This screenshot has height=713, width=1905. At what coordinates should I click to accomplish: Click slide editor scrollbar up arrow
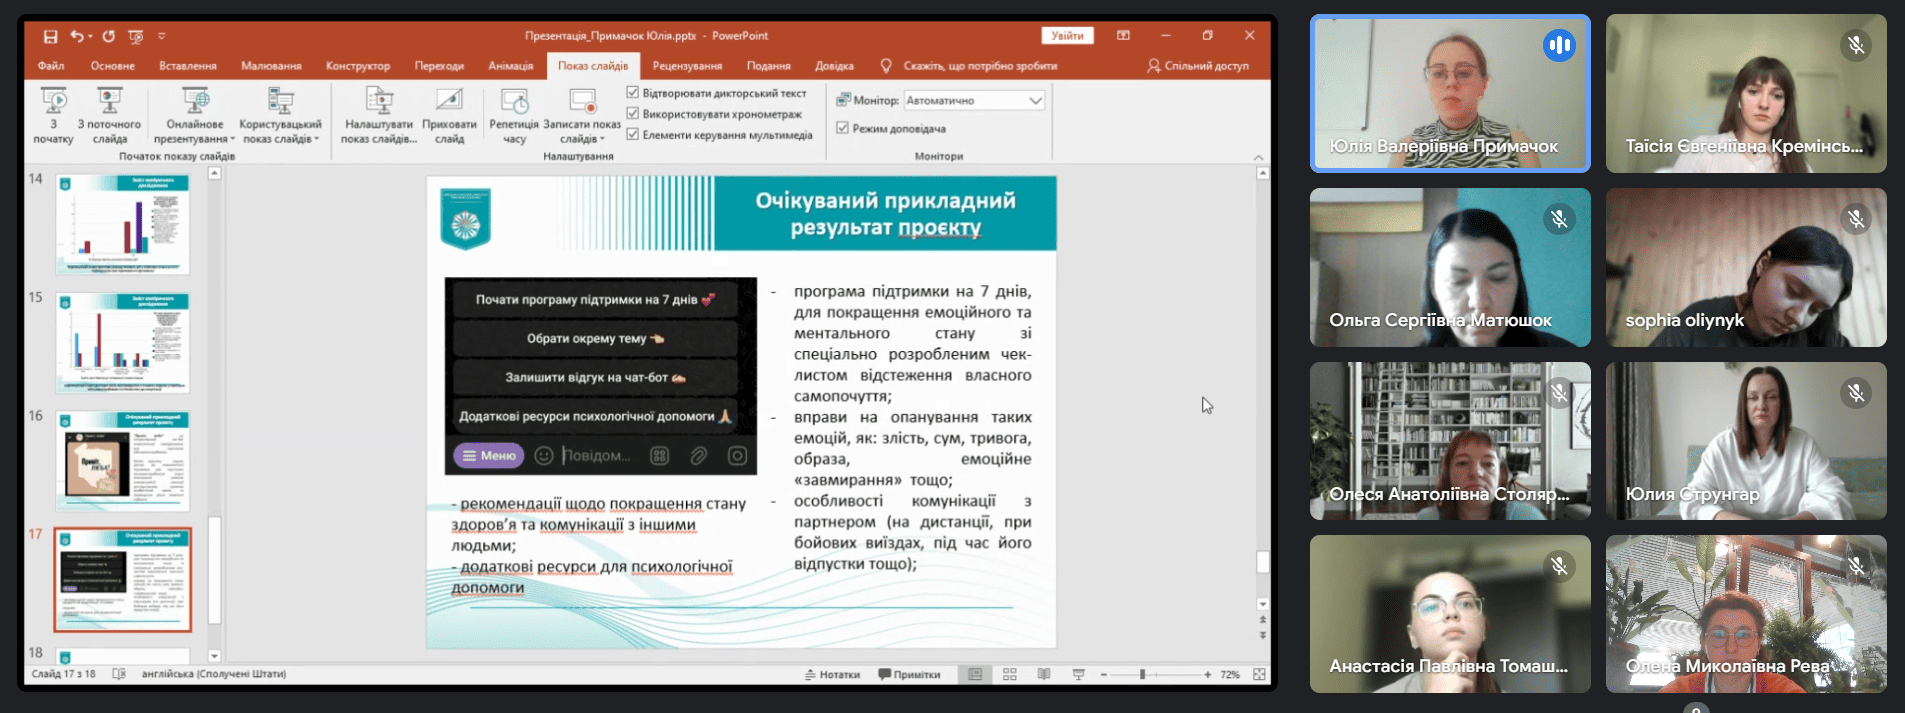pyautogui.click(x=1262, y=173)
